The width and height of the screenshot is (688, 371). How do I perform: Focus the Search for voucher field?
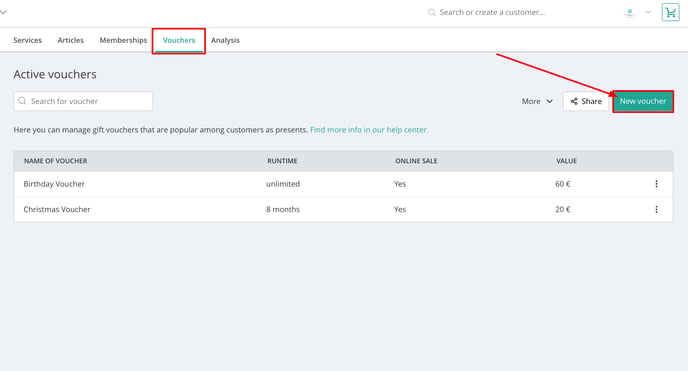(83, 101)
